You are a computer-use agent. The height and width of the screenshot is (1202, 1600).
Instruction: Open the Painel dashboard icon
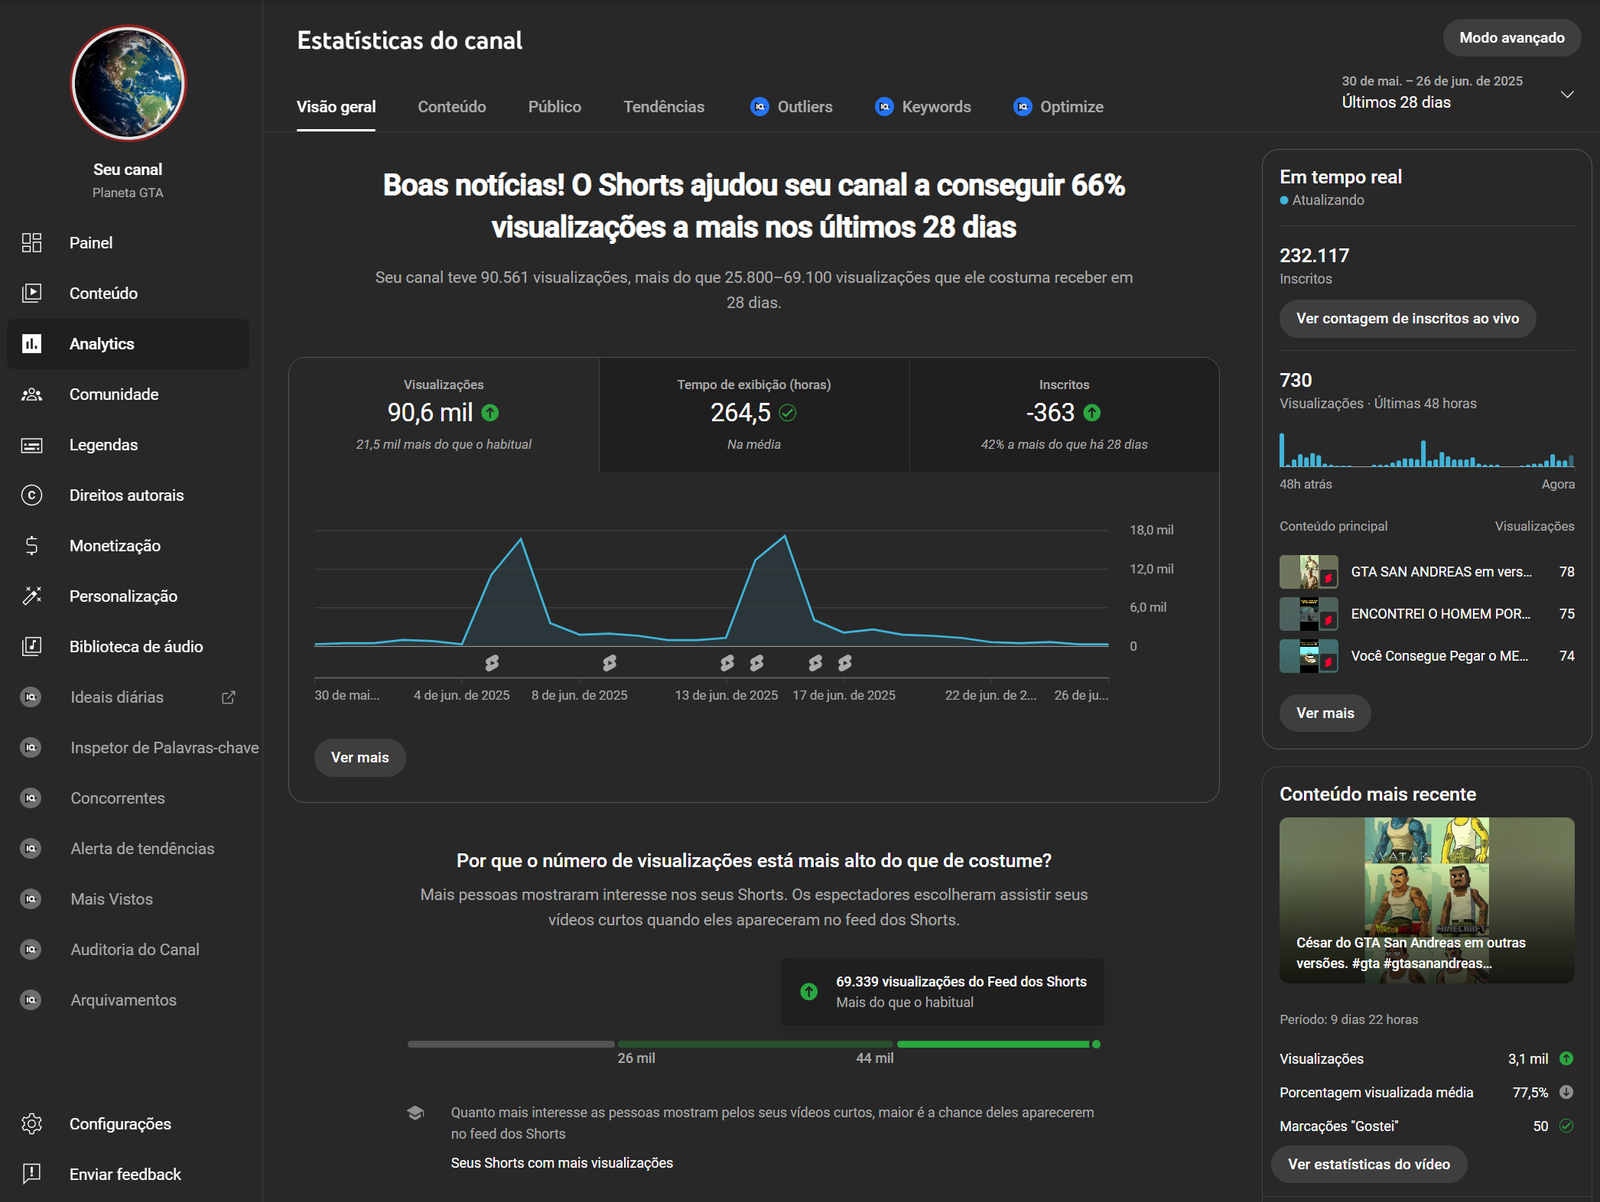tap(32, 242)
